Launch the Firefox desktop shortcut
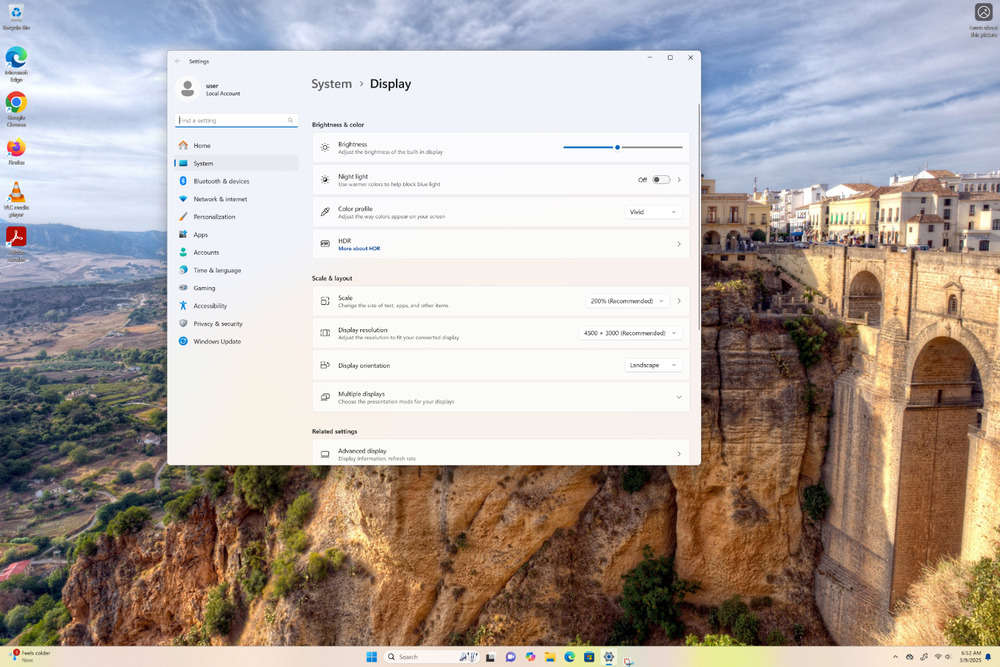The image size is (1000, 667). (16, 152)
